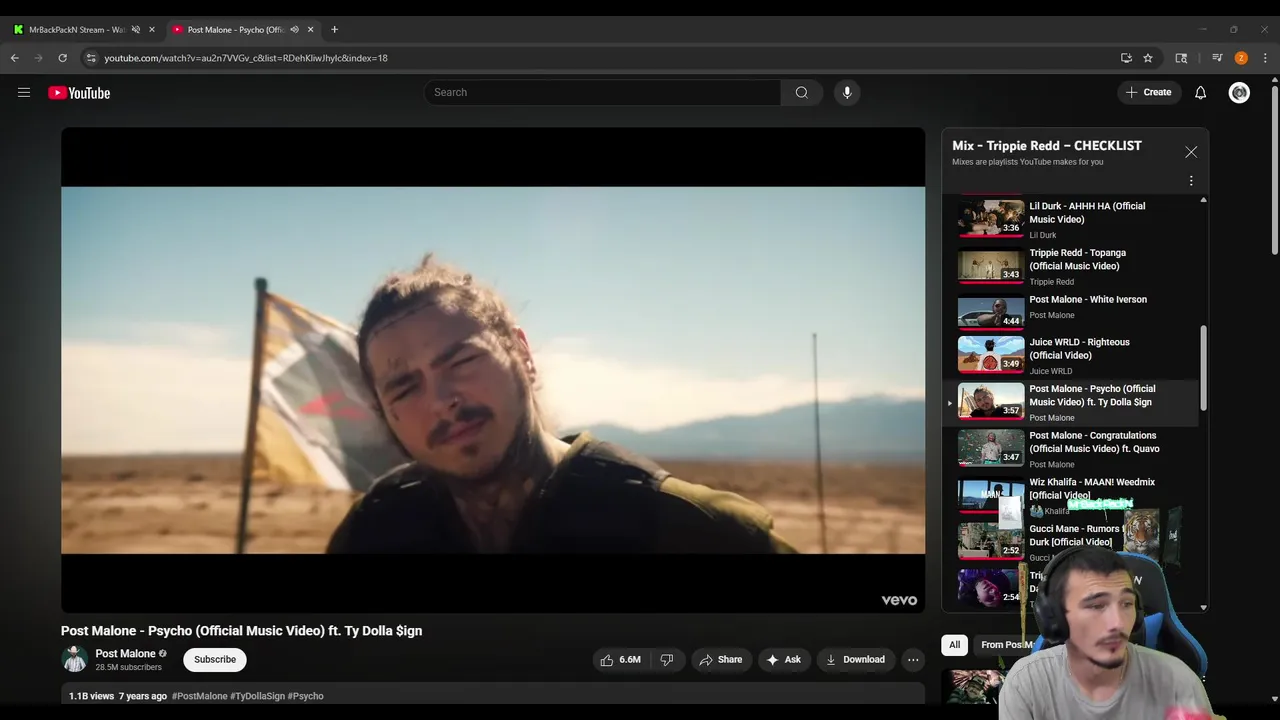Image resolution: width=1280 pixels, height=720 pixels.
Task: Subscribe to Post Malone
Action: [x=215, y=660]
